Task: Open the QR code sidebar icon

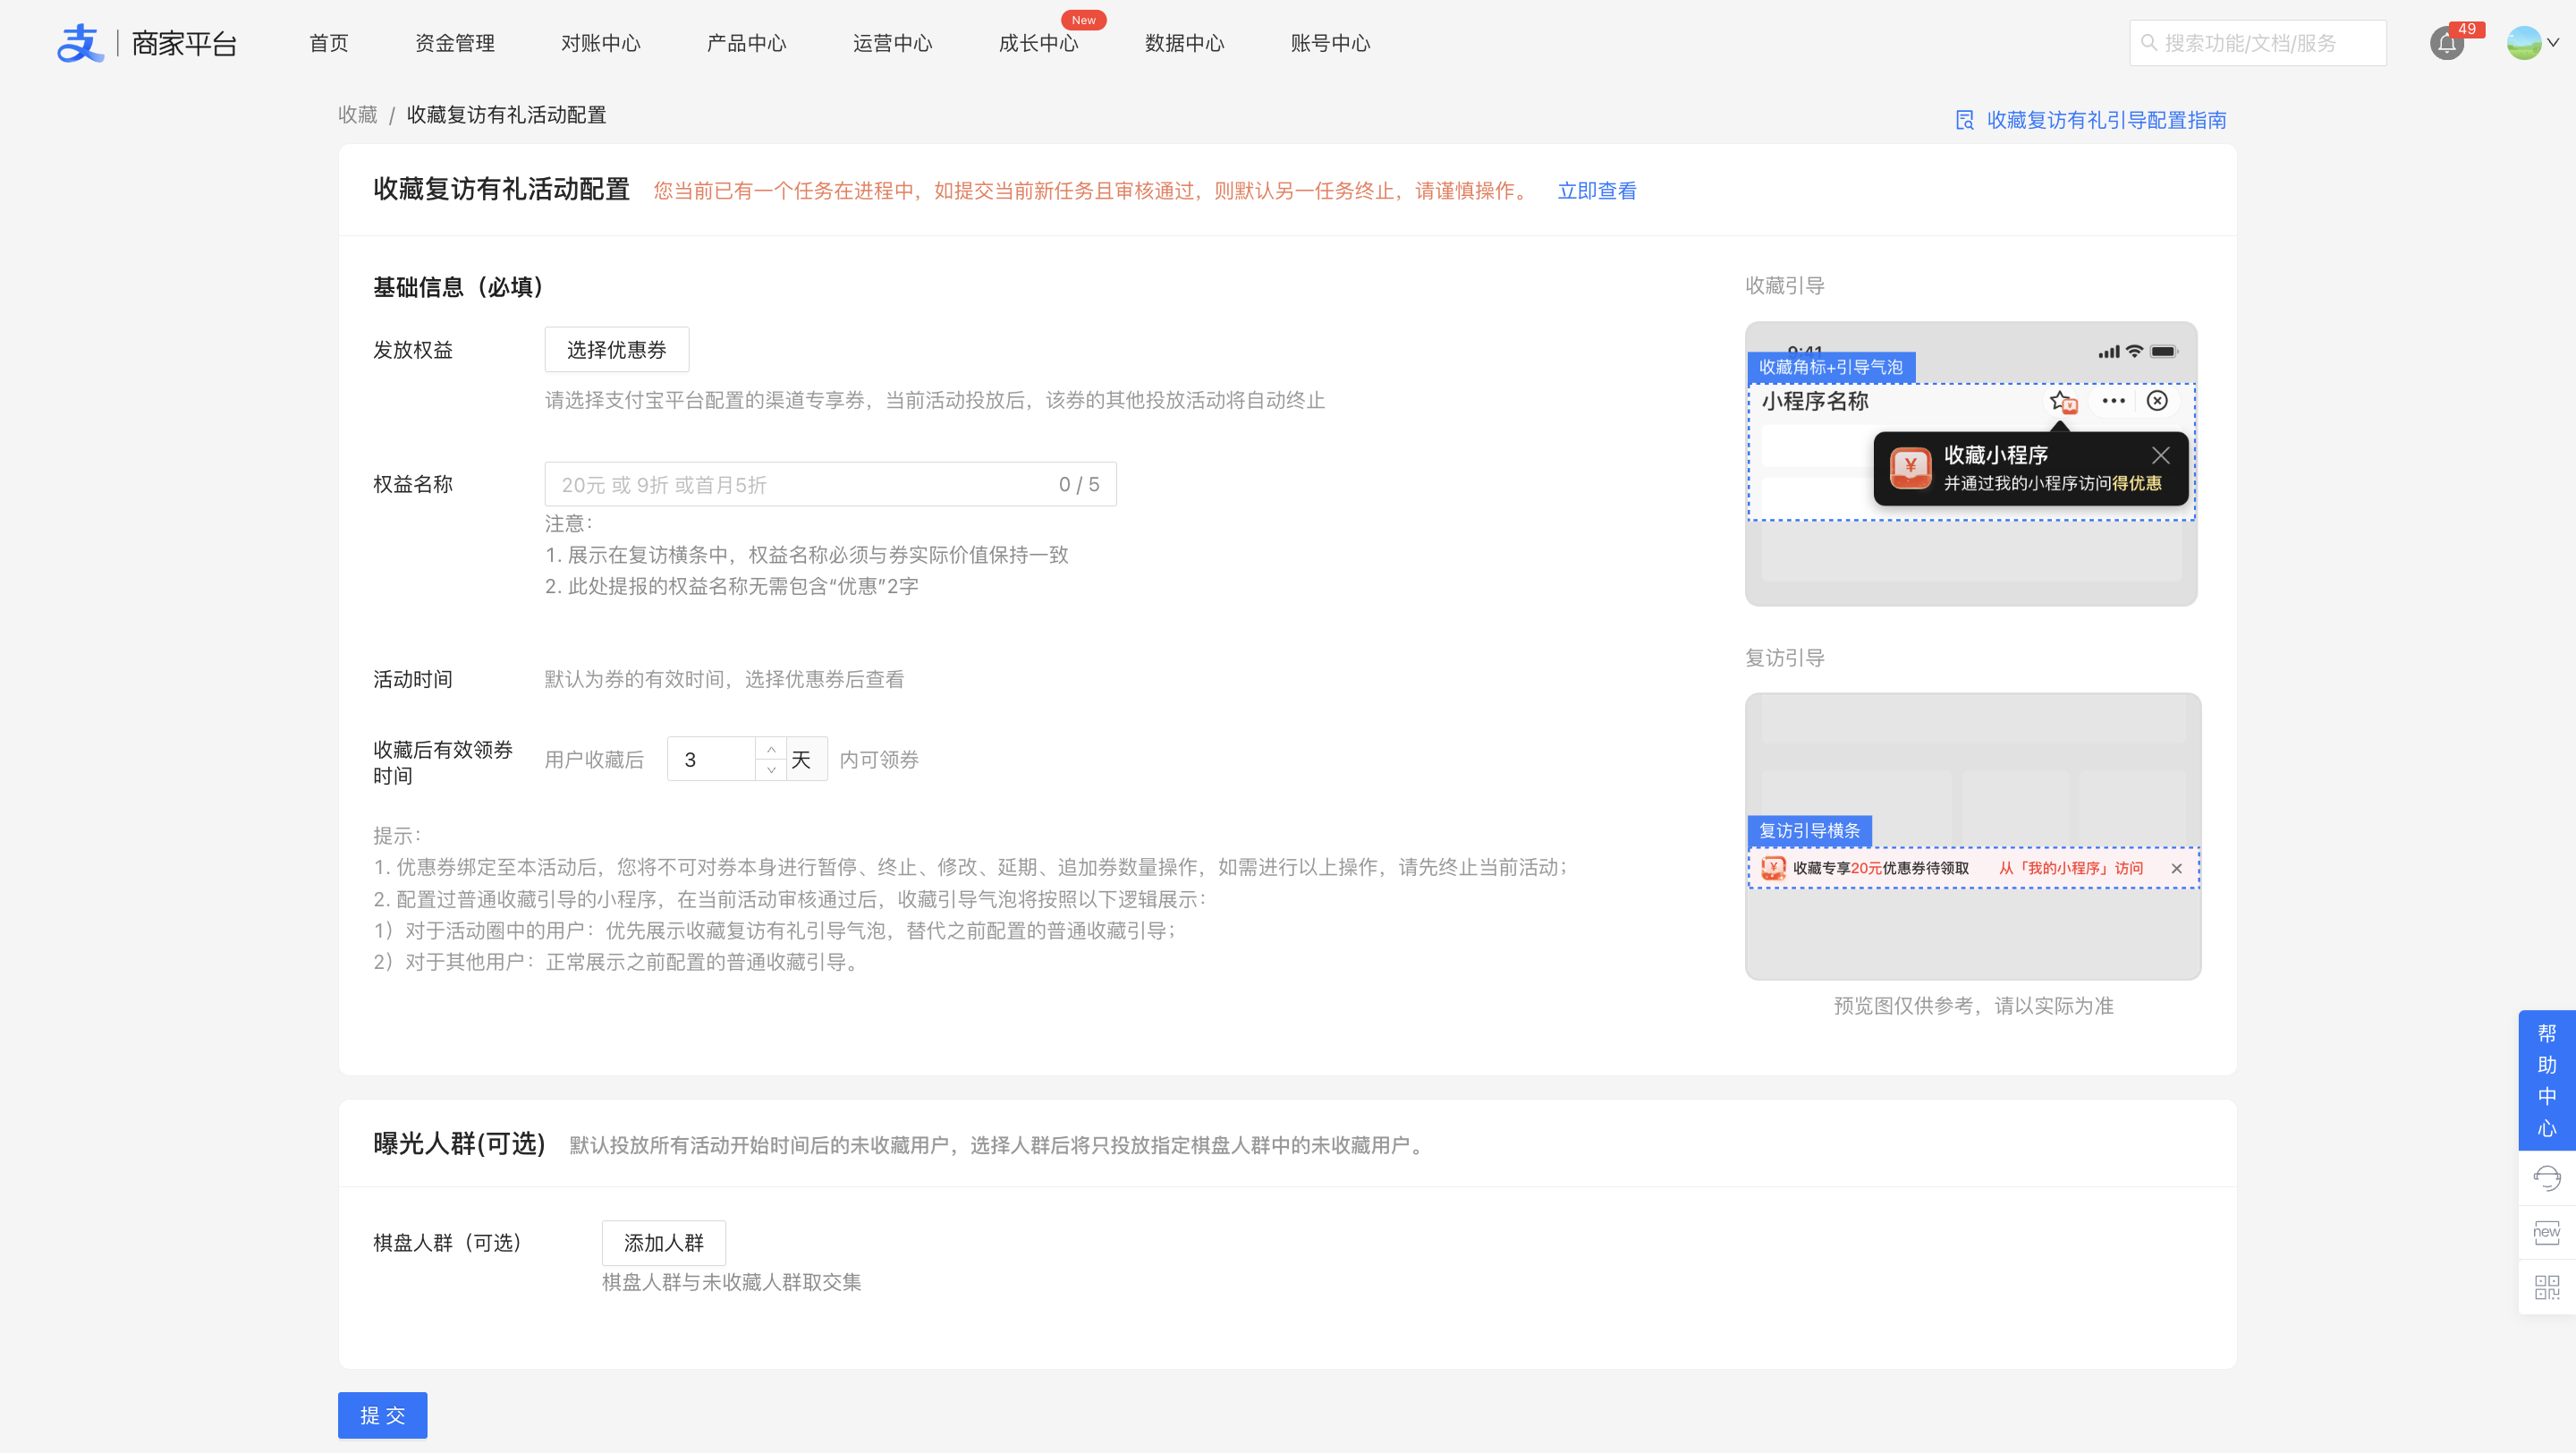Action: coord(2546,1287)
